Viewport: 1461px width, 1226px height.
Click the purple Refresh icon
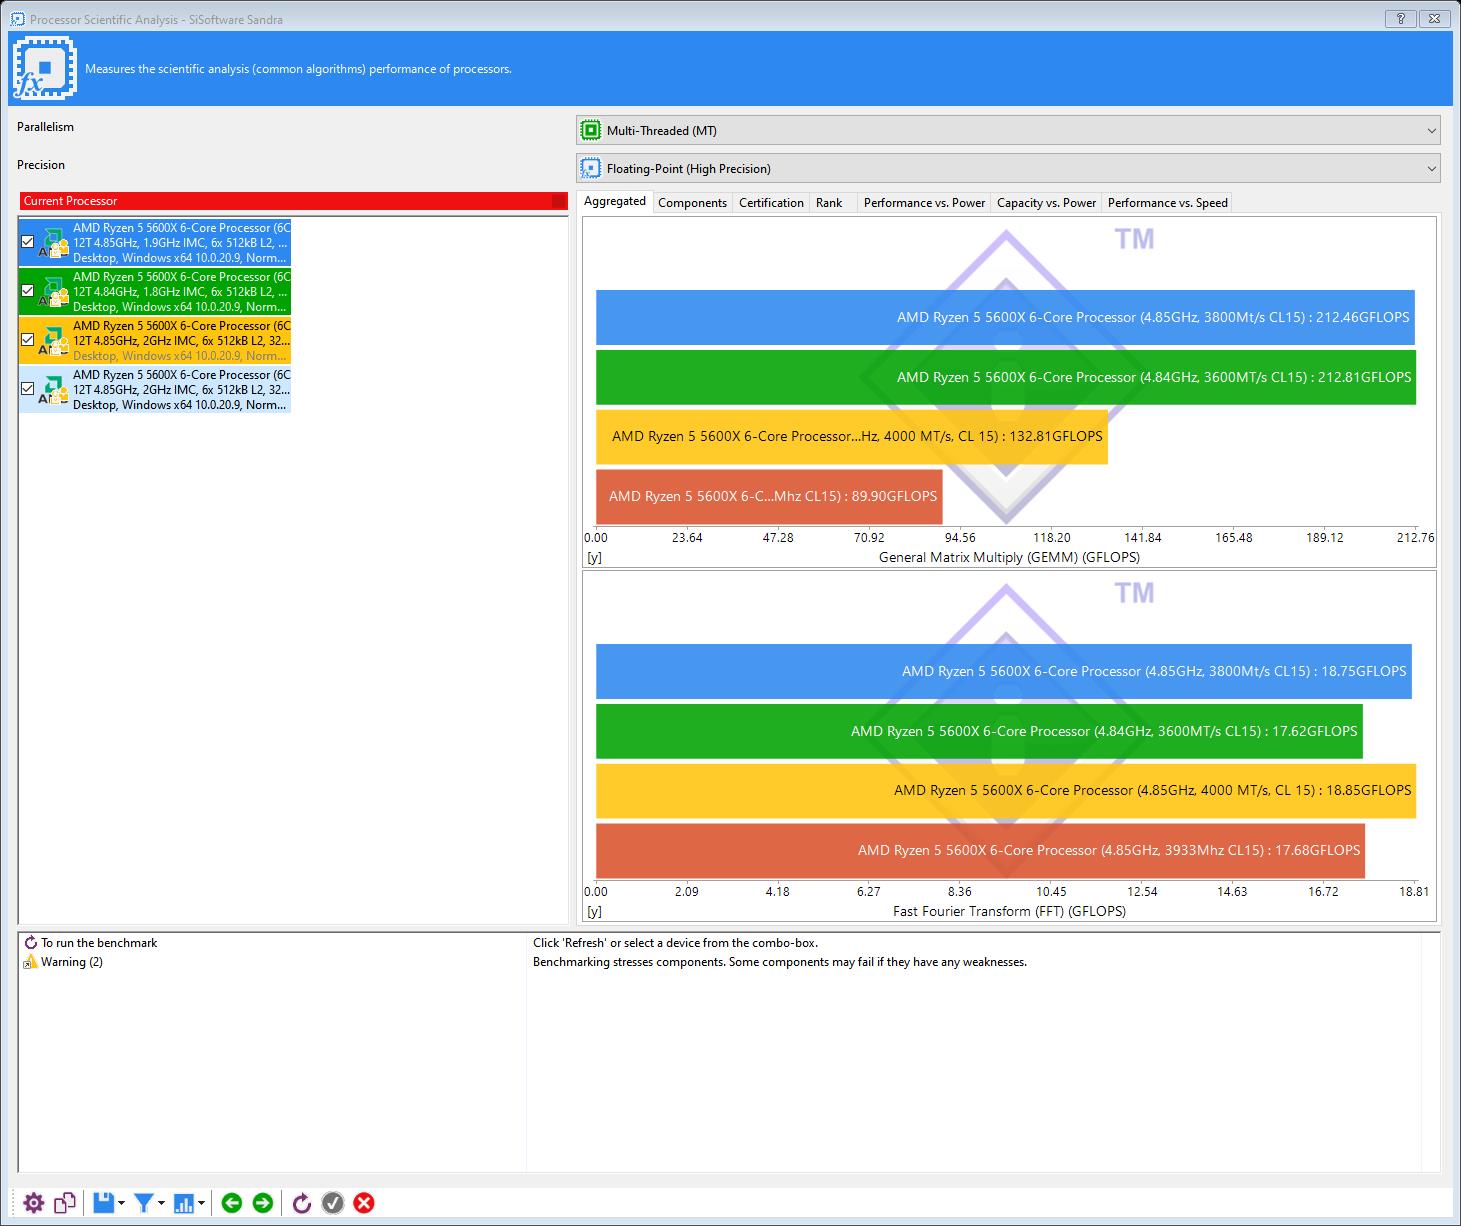tap(302, 1203)
